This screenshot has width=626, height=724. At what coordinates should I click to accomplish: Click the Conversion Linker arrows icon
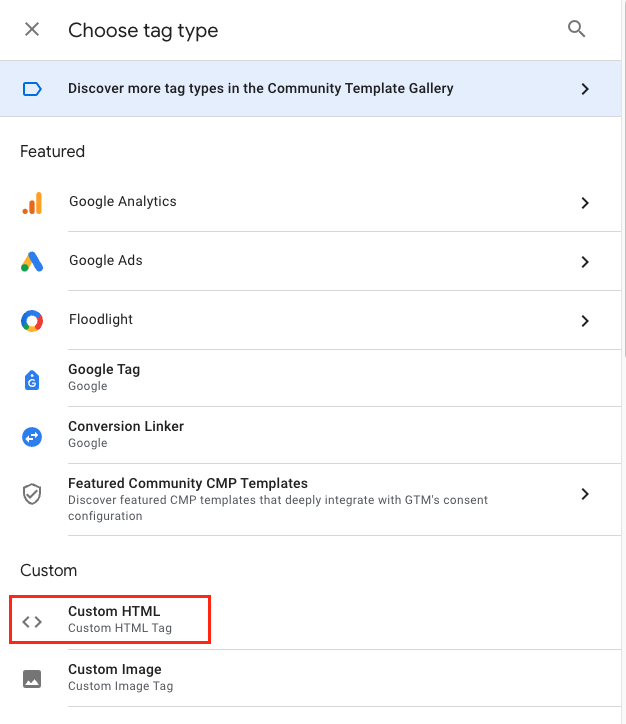click(32, 436)
